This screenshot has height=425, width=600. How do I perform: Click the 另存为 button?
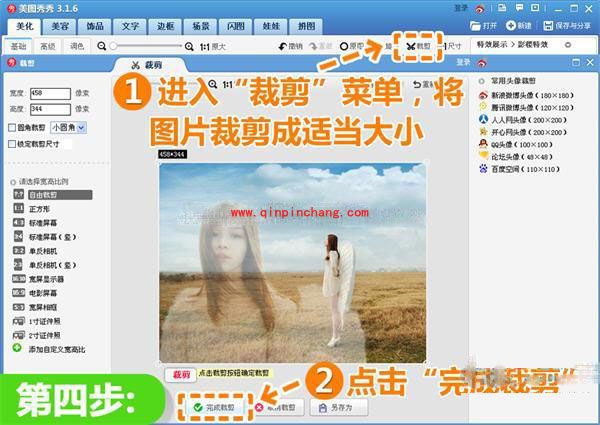[339, 407]
